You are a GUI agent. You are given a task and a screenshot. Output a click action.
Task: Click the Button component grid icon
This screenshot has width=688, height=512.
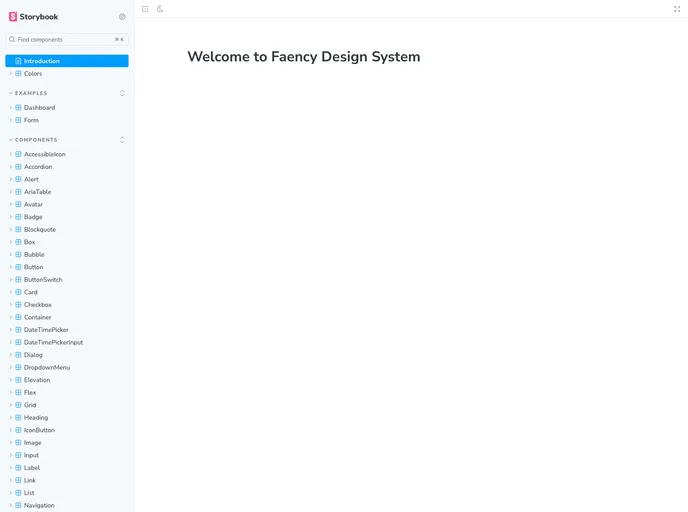(x=18, y=267)
